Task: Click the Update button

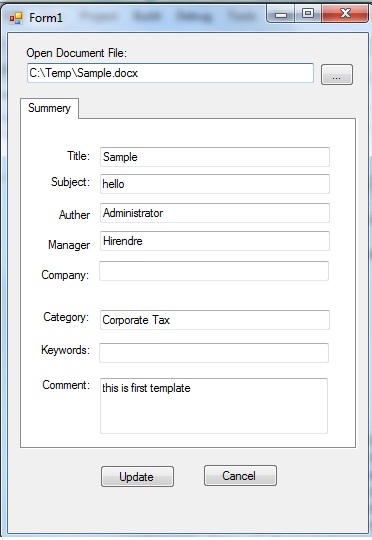Action: pyautogui.click(x=137, y=477)
